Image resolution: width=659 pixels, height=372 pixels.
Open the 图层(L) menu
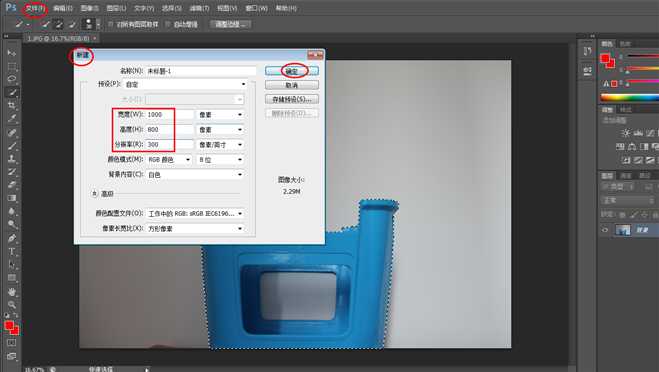point(116,8)
